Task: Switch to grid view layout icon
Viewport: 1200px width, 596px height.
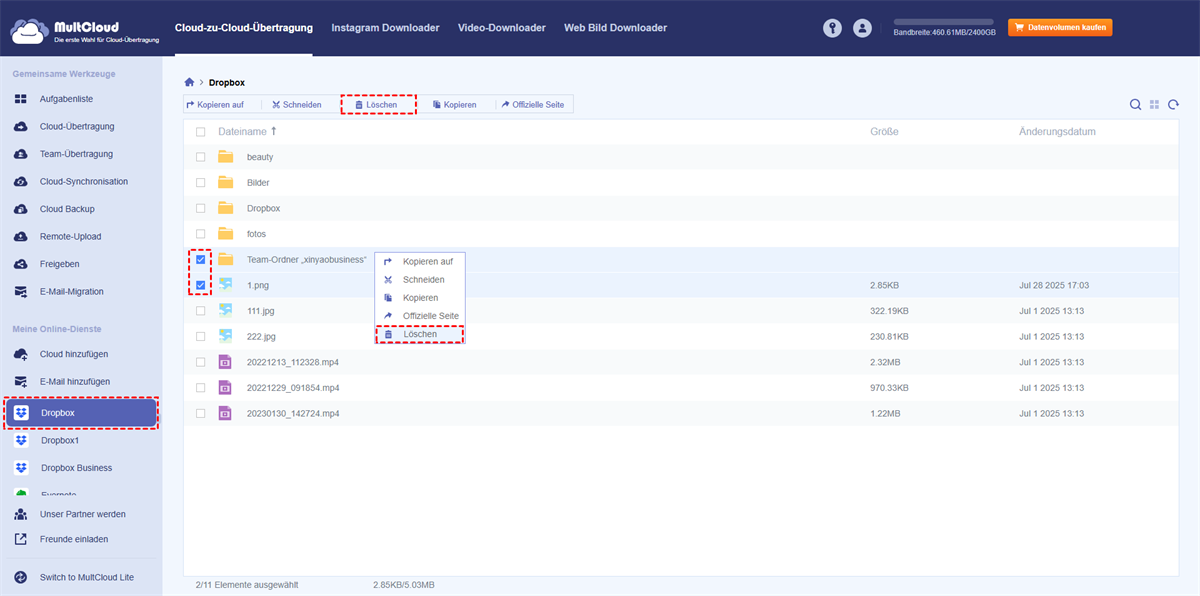Action: [x=1154, y=105]
